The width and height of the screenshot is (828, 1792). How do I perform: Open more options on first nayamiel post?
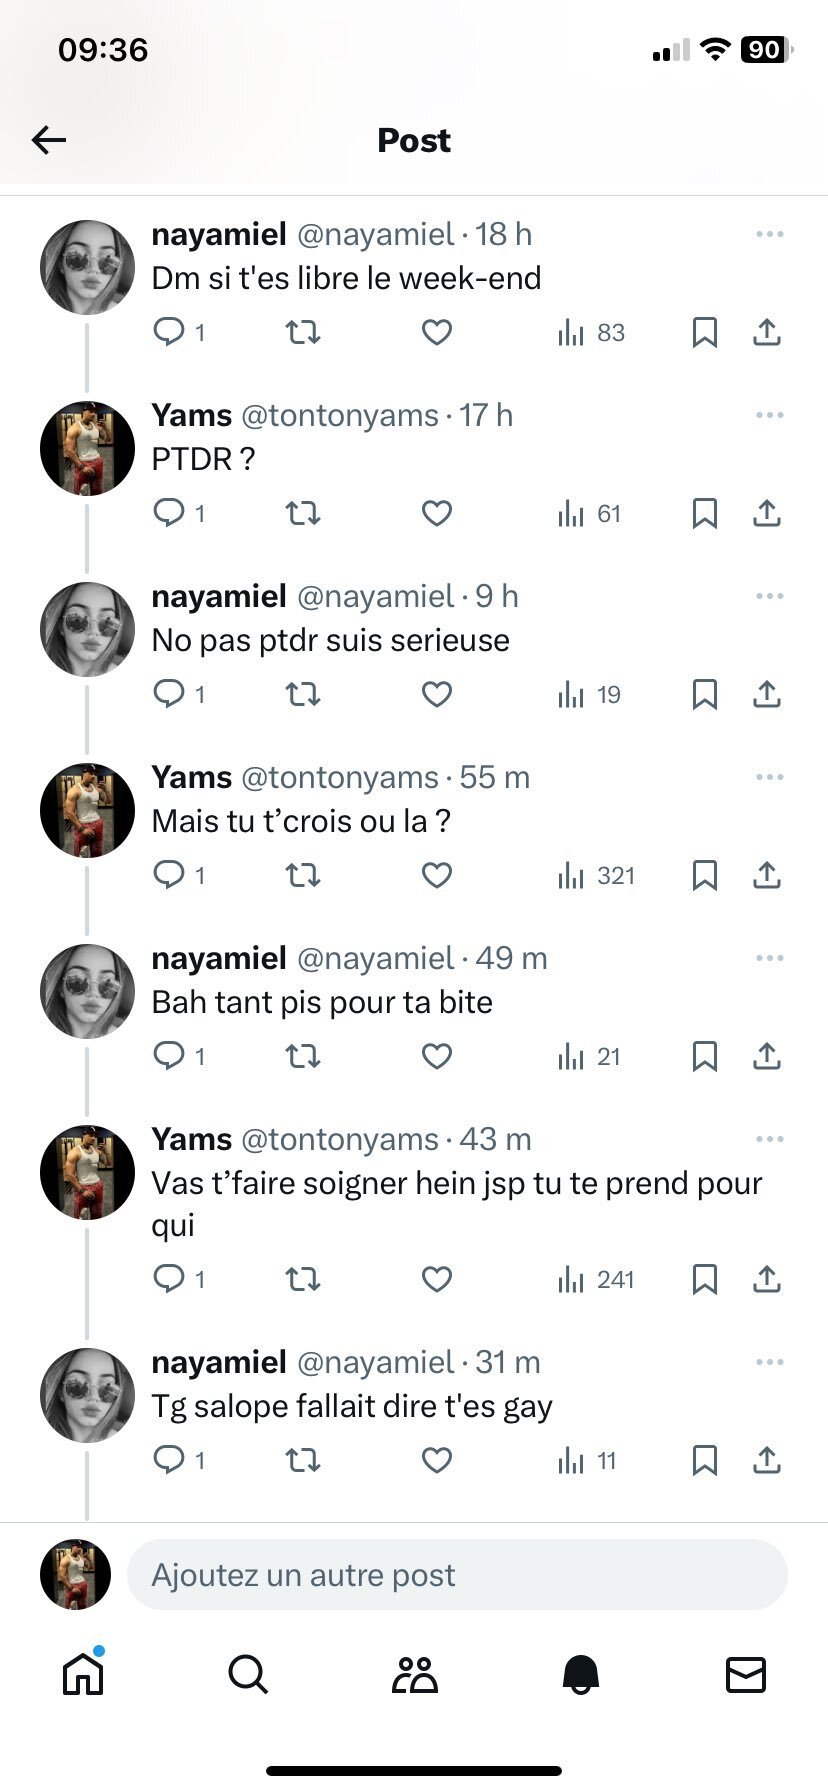point(769,234)
